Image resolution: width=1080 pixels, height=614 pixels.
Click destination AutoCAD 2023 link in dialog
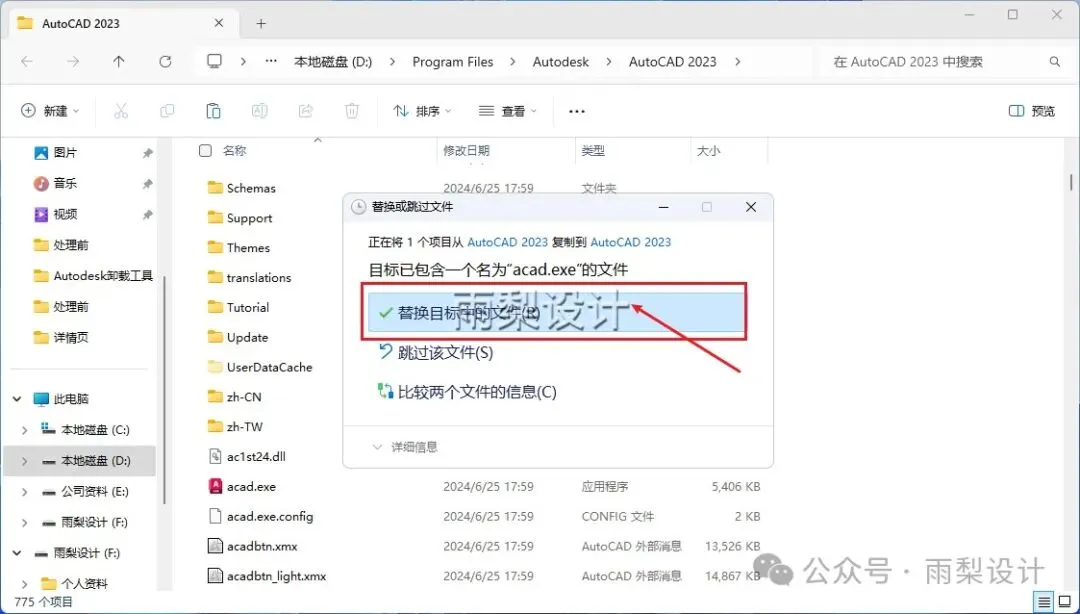pyautogui.click(x=631, y=242)
